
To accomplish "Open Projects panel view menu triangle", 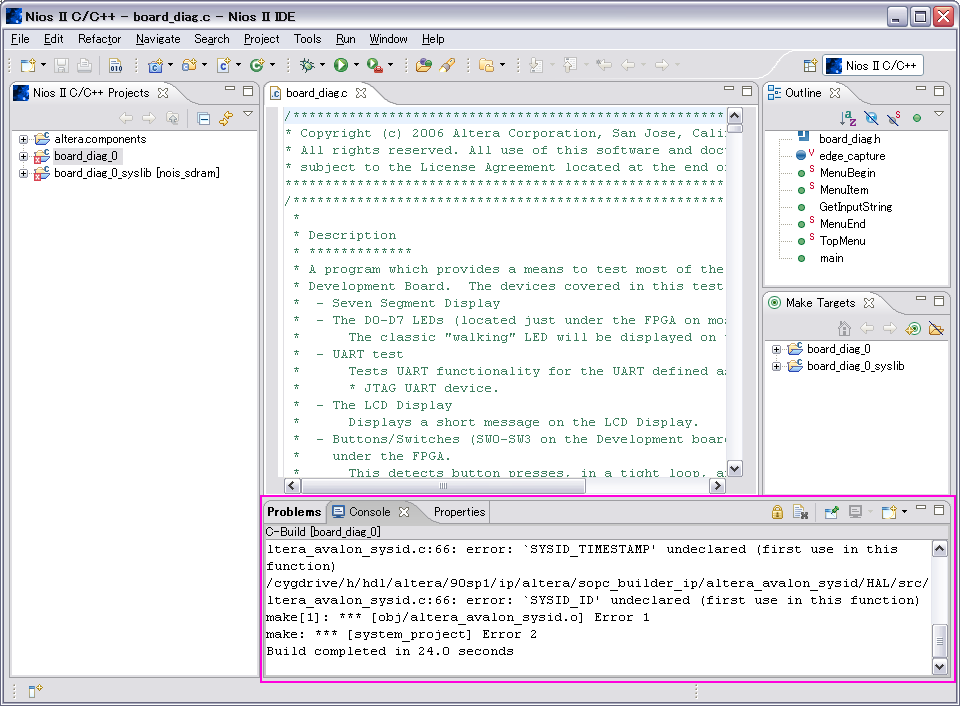I will pyautogui.click(x=248, y=114).
